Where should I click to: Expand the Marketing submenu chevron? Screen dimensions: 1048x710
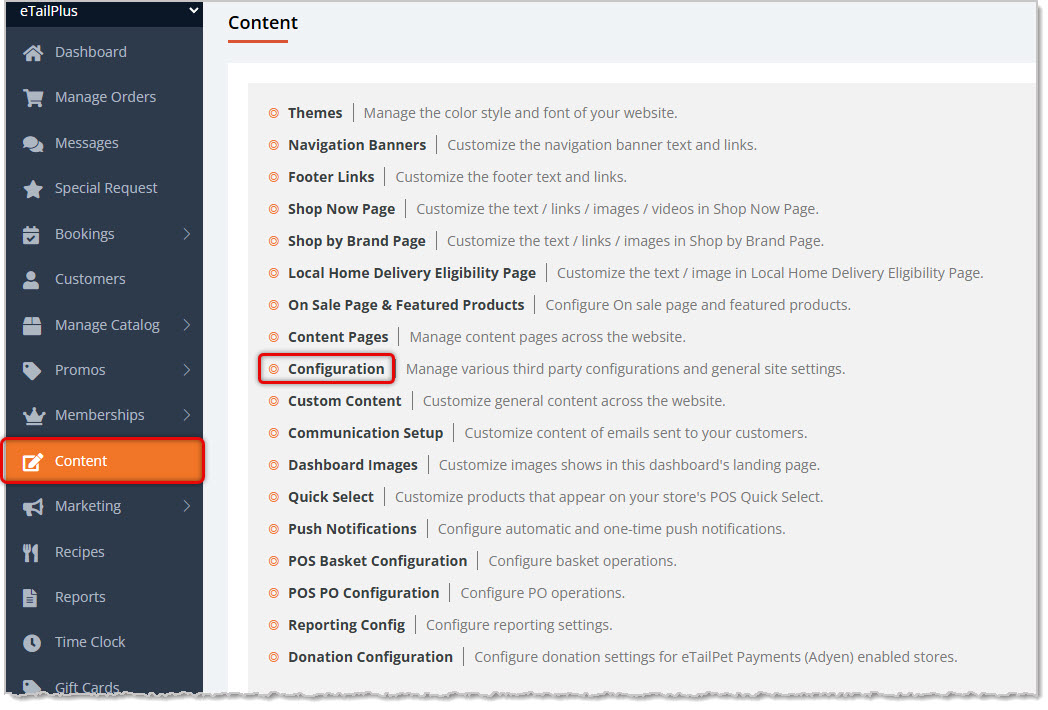tap(186, 506)
